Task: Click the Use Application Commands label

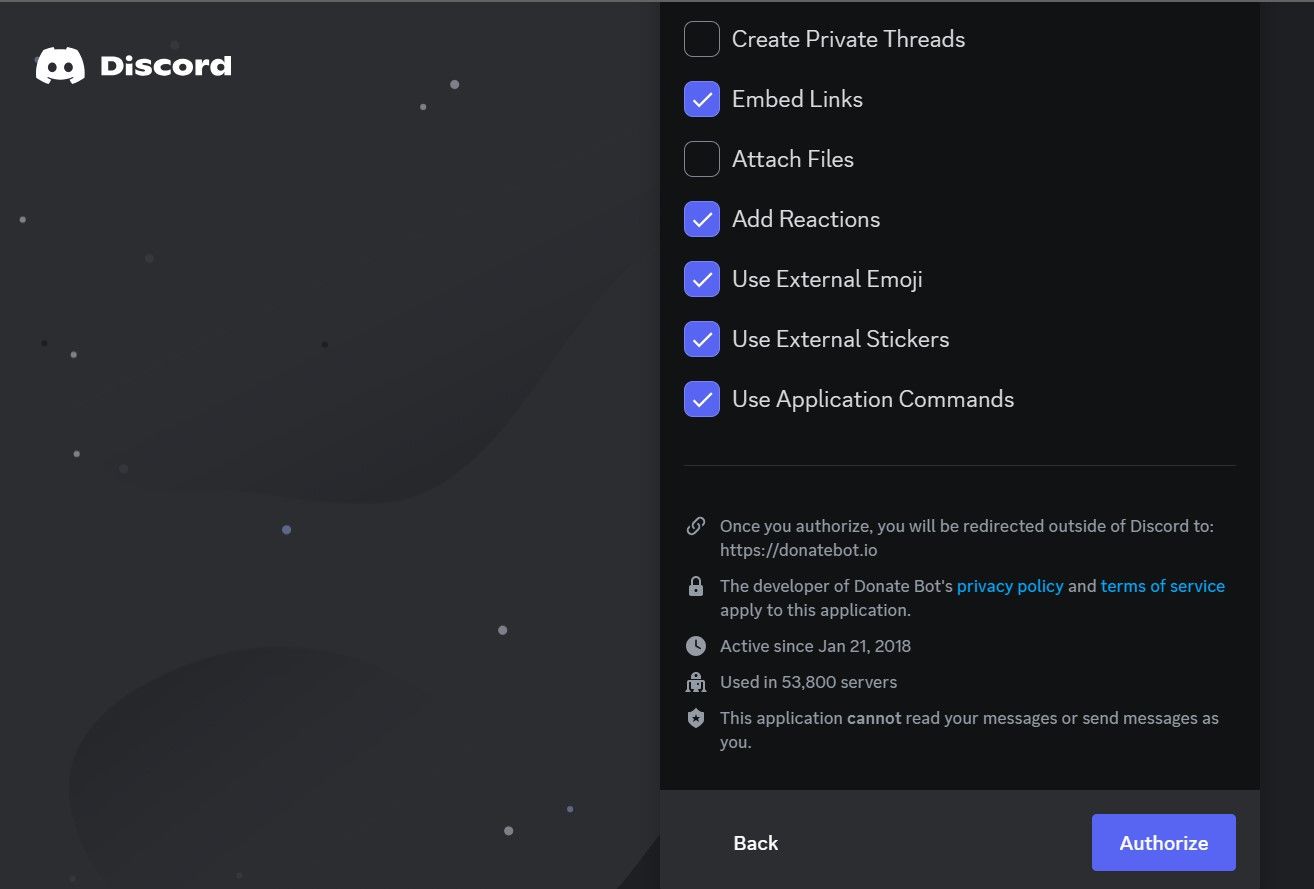Action: point(873,399)
